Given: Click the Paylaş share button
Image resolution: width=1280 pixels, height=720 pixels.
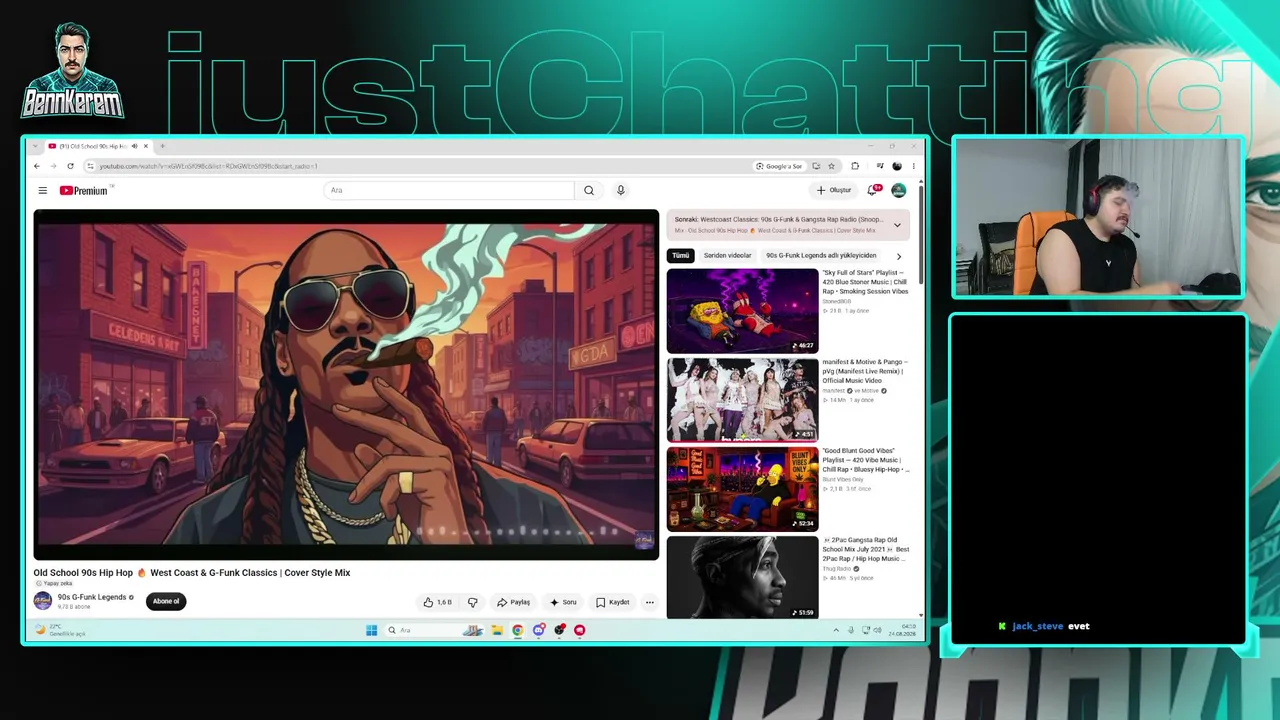Looking at the screenshot, I should click(513, 602).
